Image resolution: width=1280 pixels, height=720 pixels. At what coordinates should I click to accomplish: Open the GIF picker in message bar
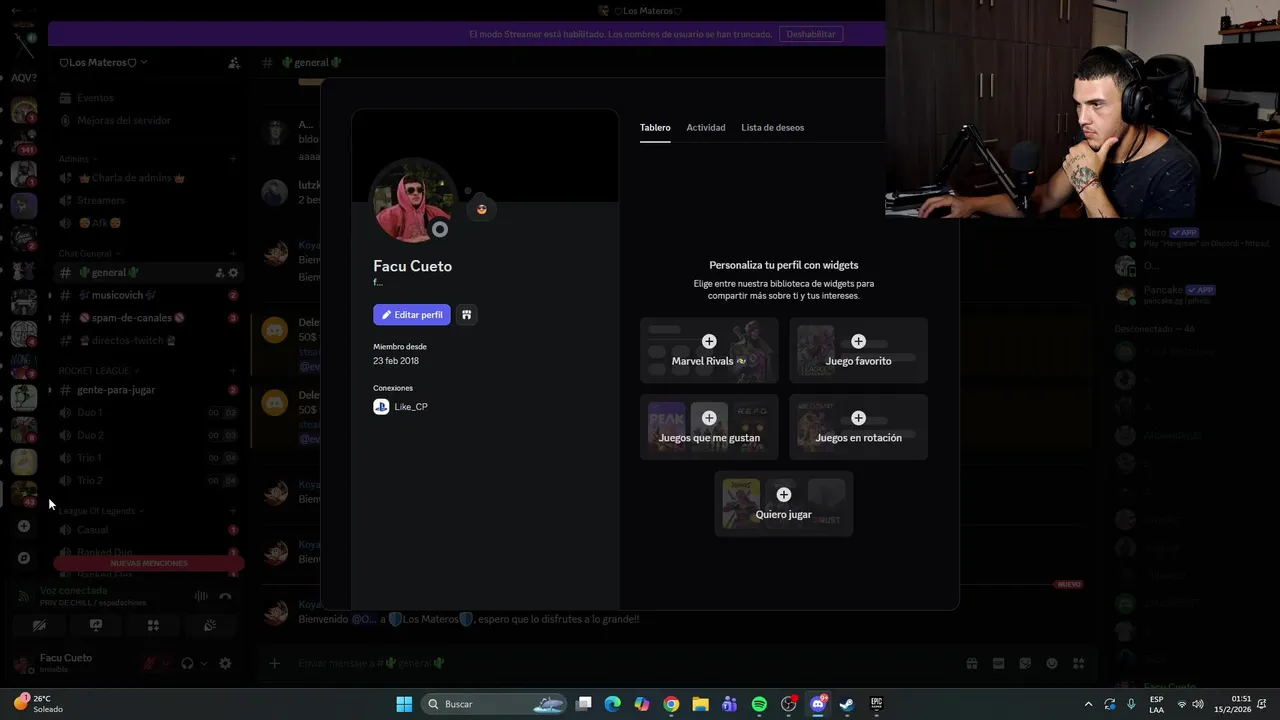(998, 663)
